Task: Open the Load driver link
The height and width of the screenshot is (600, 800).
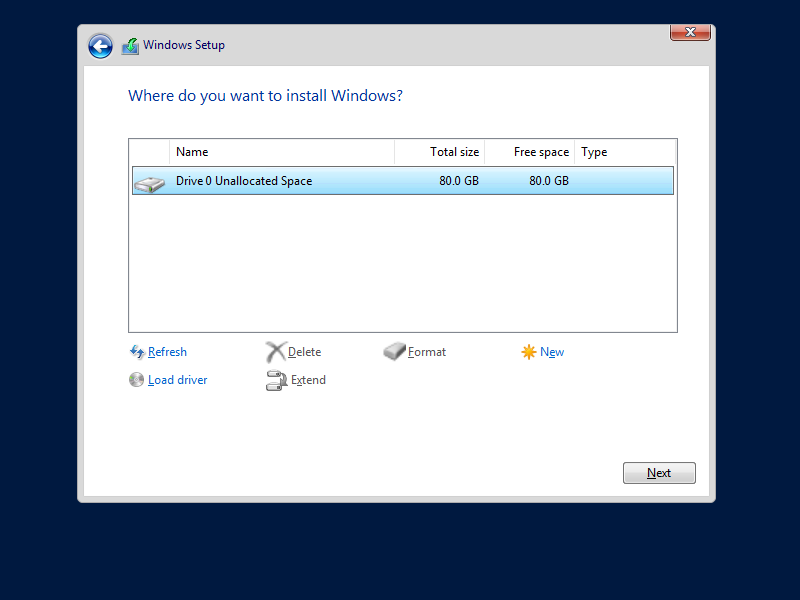Action: 178,380
